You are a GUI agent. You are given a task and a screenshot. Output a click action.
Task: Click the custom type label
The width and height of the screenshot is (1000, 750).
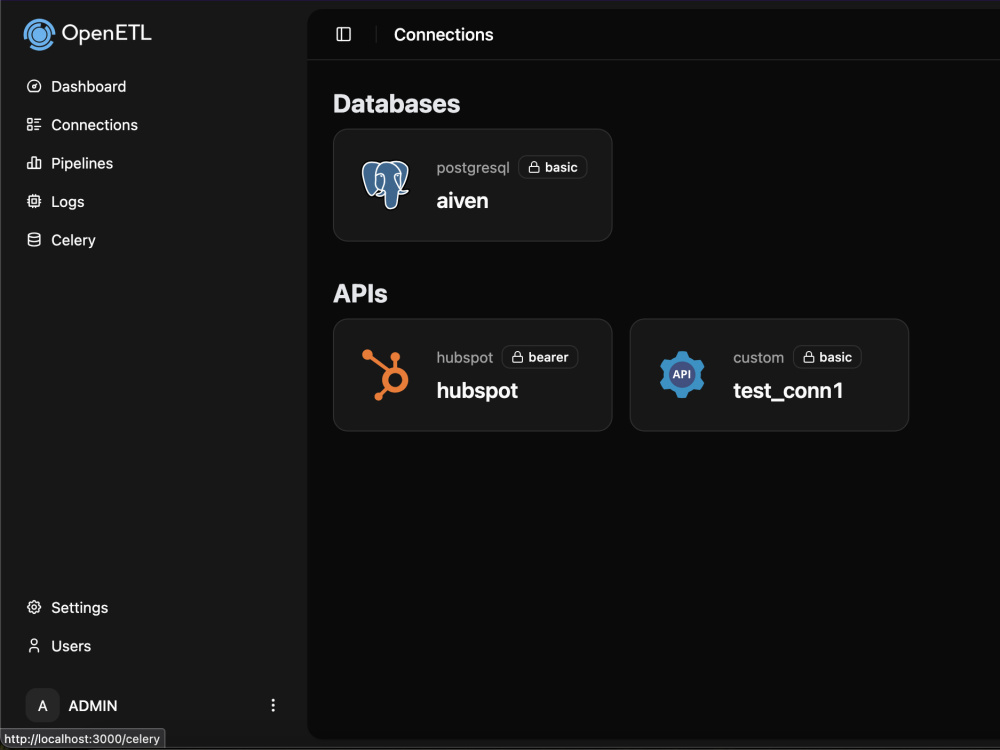[758, 358]
